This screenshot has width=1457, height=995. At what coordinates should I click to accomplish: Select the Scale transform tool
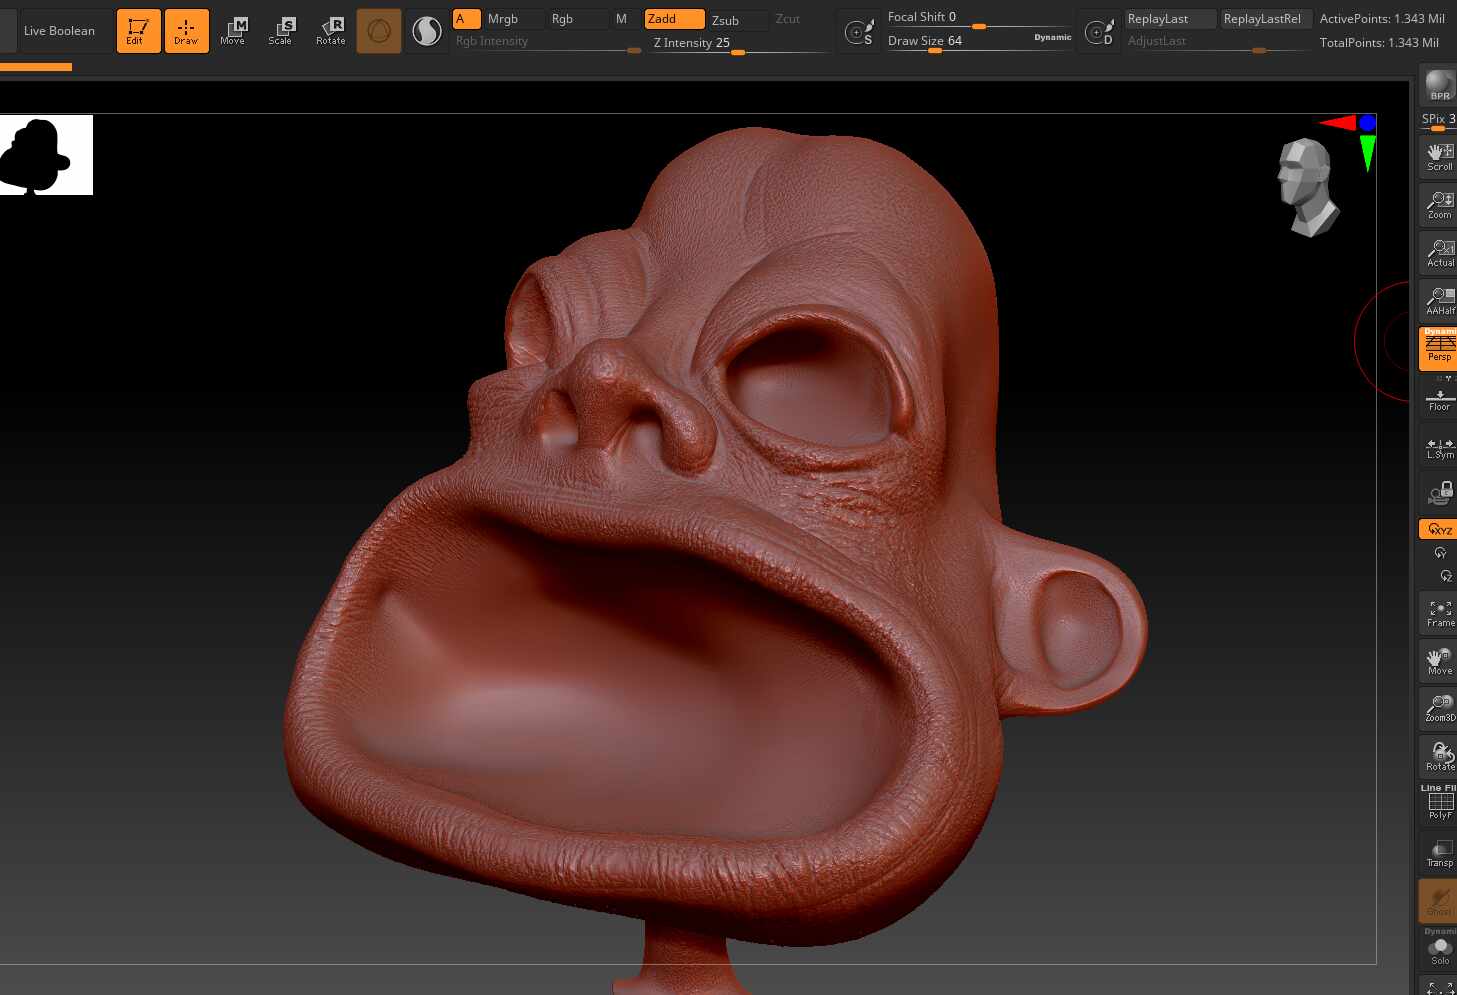(x=282, y=31)
